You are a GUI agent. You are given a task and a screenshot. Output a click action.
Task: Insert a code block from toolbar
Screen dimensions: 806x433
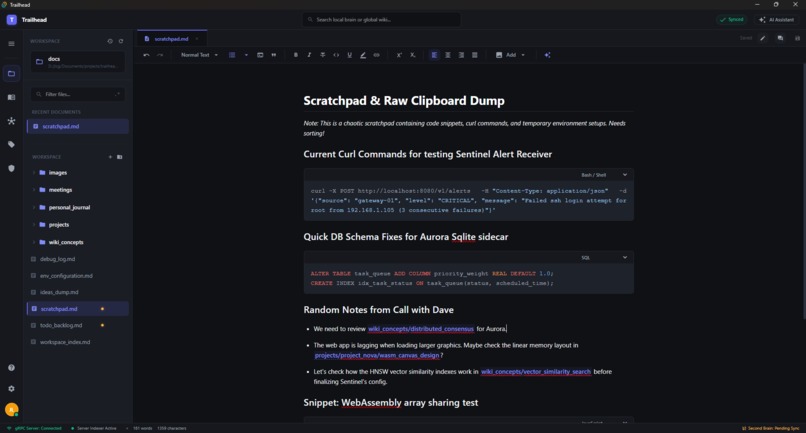pos(260,55)
